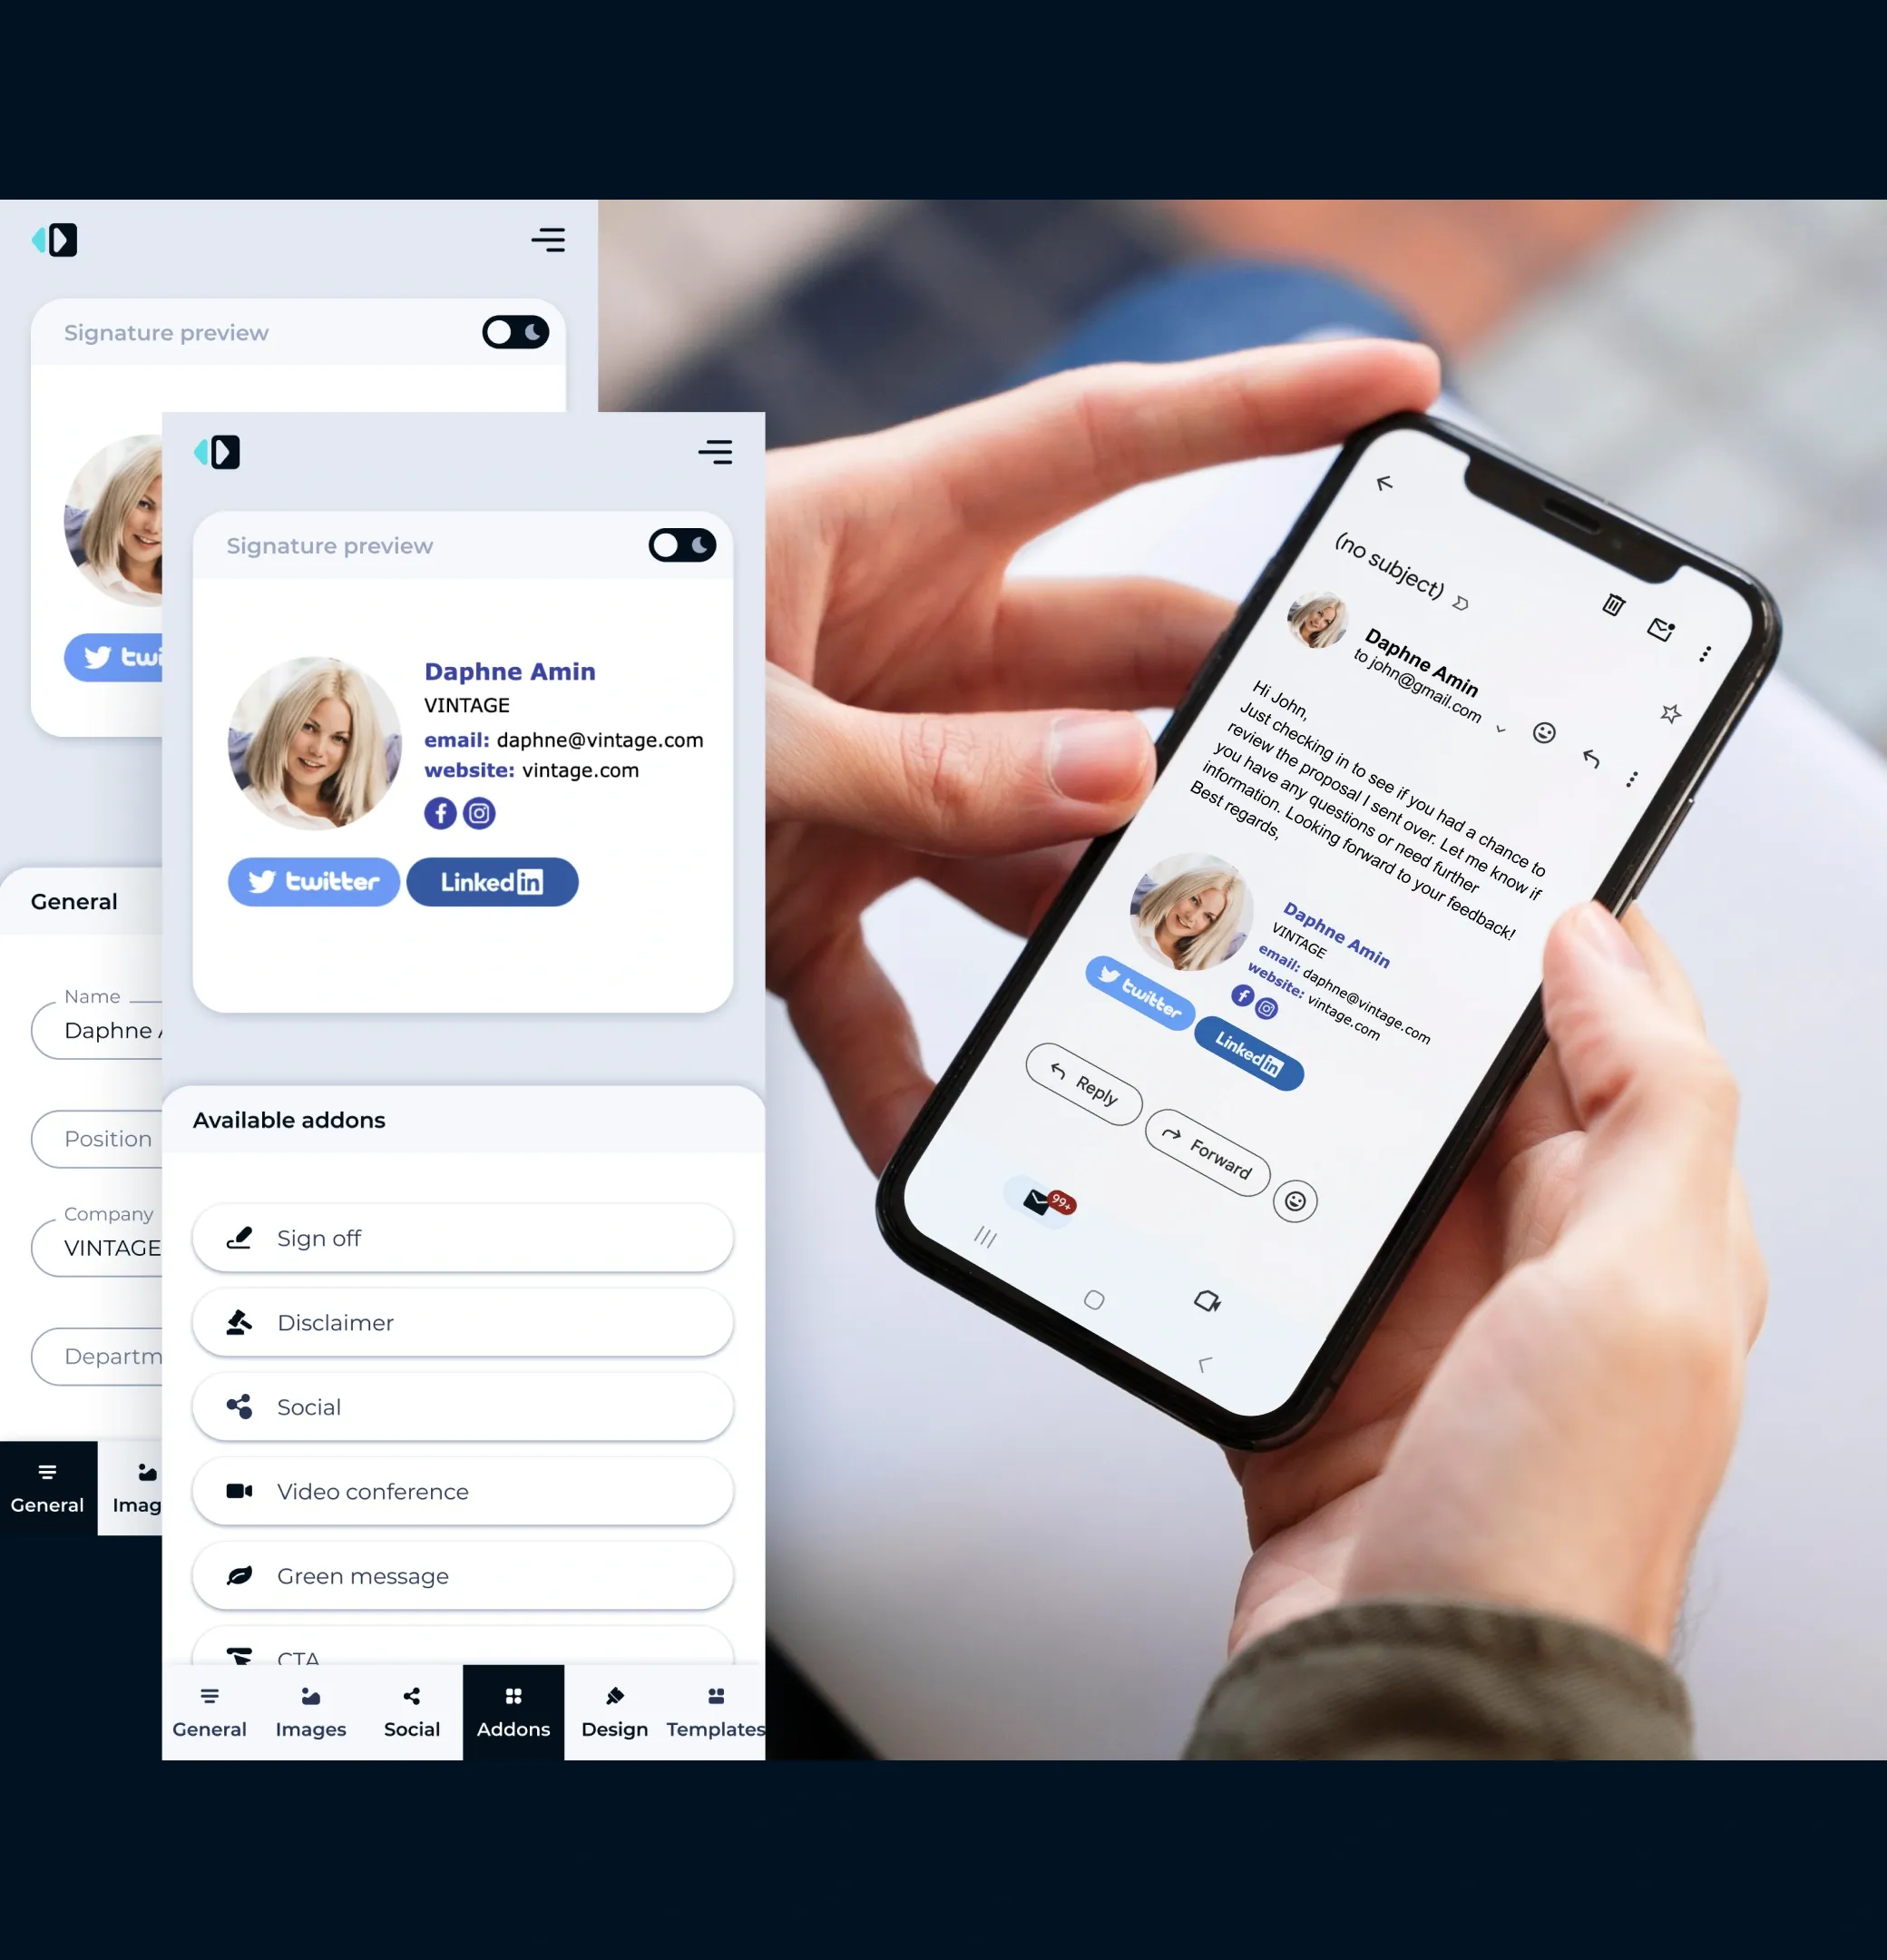Switch to the Social tab

pyautogui.click(x=411, y=1711)
